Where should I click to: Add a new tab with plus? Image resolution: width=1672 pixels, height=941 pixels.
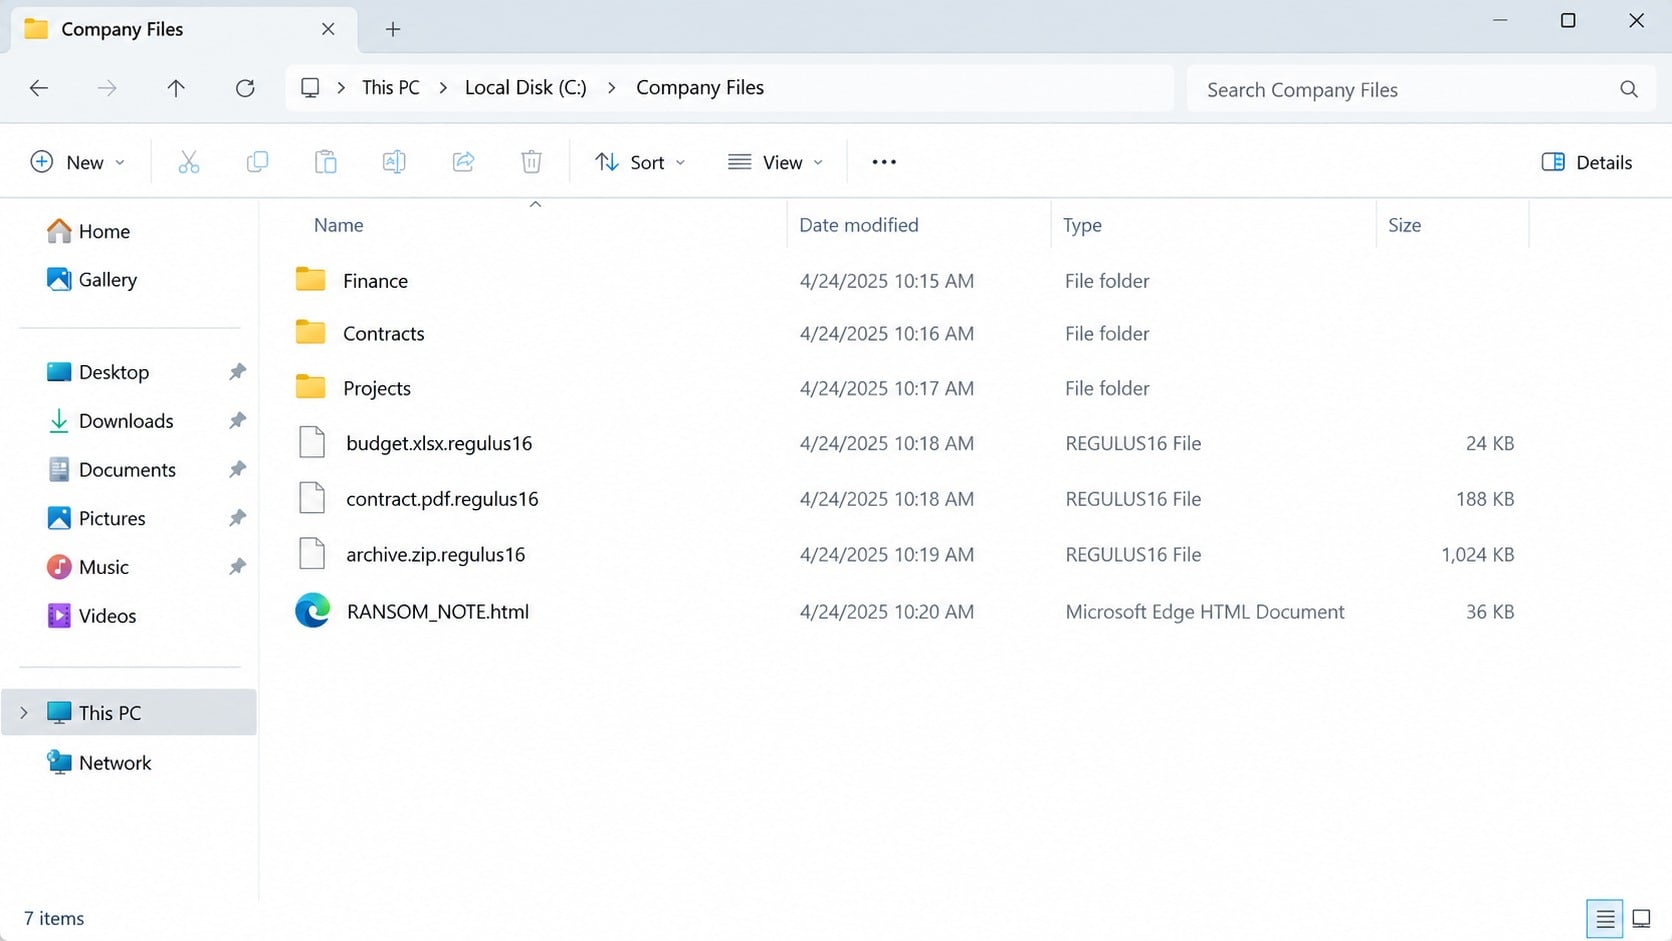click(393, 29)
